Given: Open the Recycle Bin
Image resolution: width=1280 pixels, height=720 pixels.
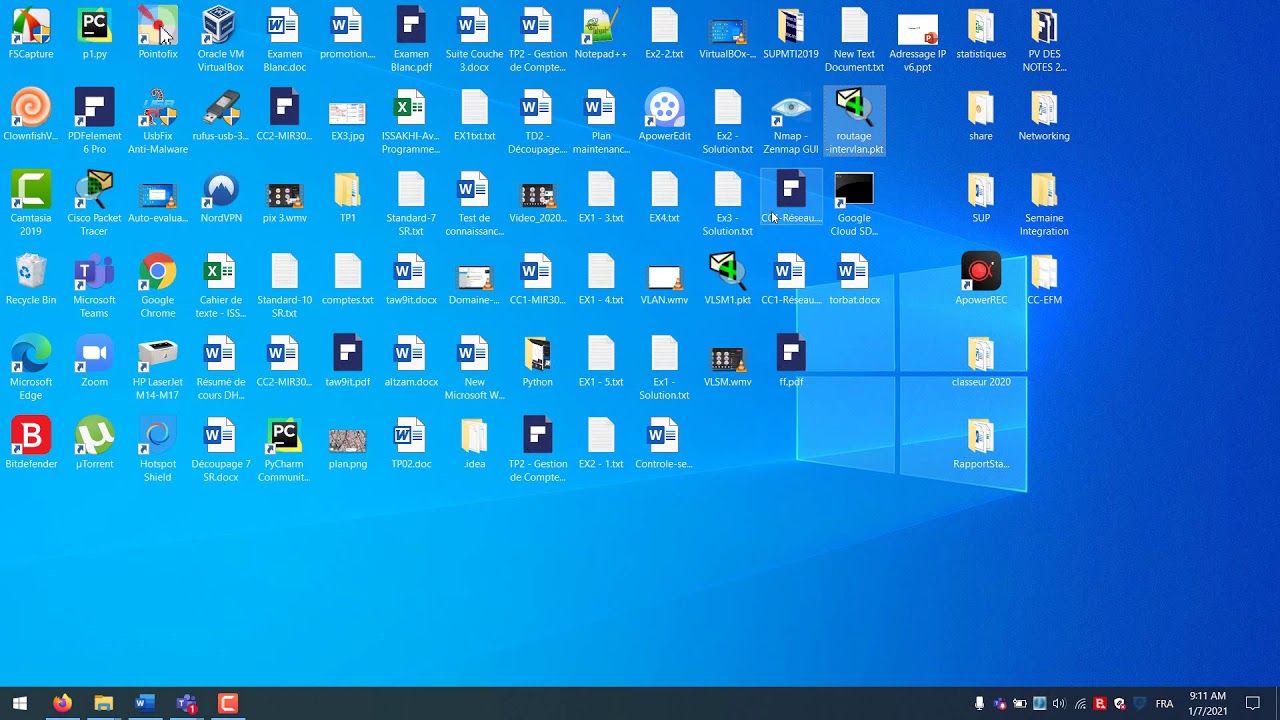Looking at the screenshot, I should [31, 273].
